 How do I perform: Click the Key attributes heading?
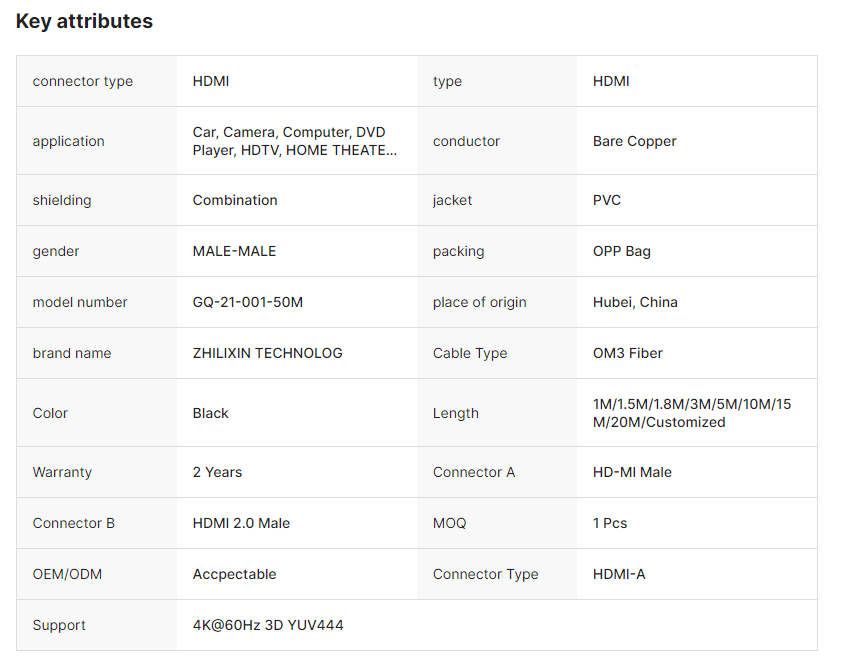click(x=84, y=21)
